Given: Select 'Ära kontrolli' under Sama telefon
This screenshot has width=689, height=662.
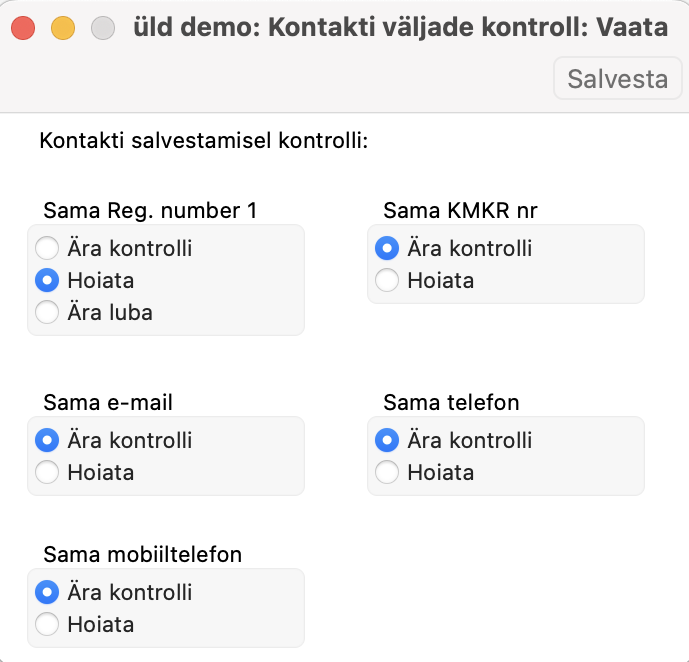Looking at the screenshot, I should [387, 440].
